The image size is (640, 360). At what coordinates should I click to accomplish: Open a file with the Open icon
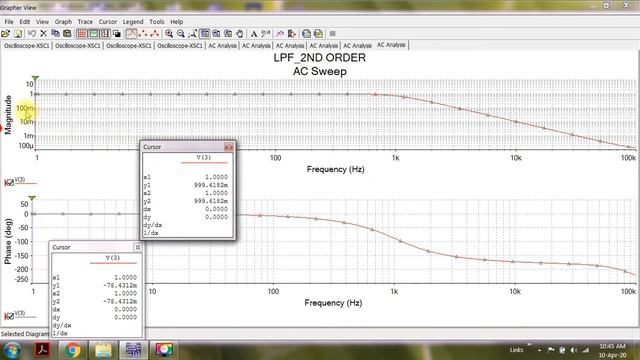(6, 34)
